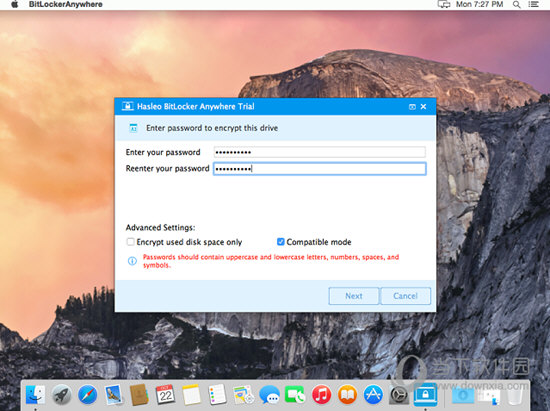This screenshot has height=411, width=550.
Task: Focus the Reenter your password field
Action: click(x=320, y=169)
